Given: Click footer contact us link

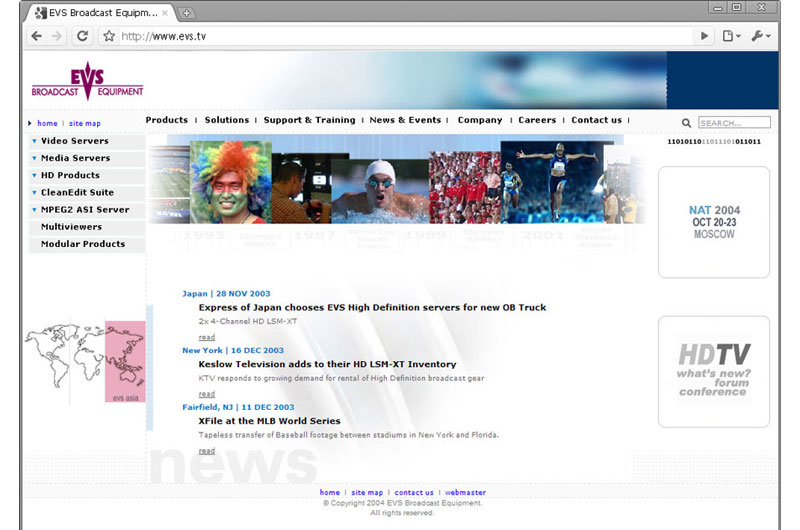Looking at the screenshot, I should [x=414, y=492].
